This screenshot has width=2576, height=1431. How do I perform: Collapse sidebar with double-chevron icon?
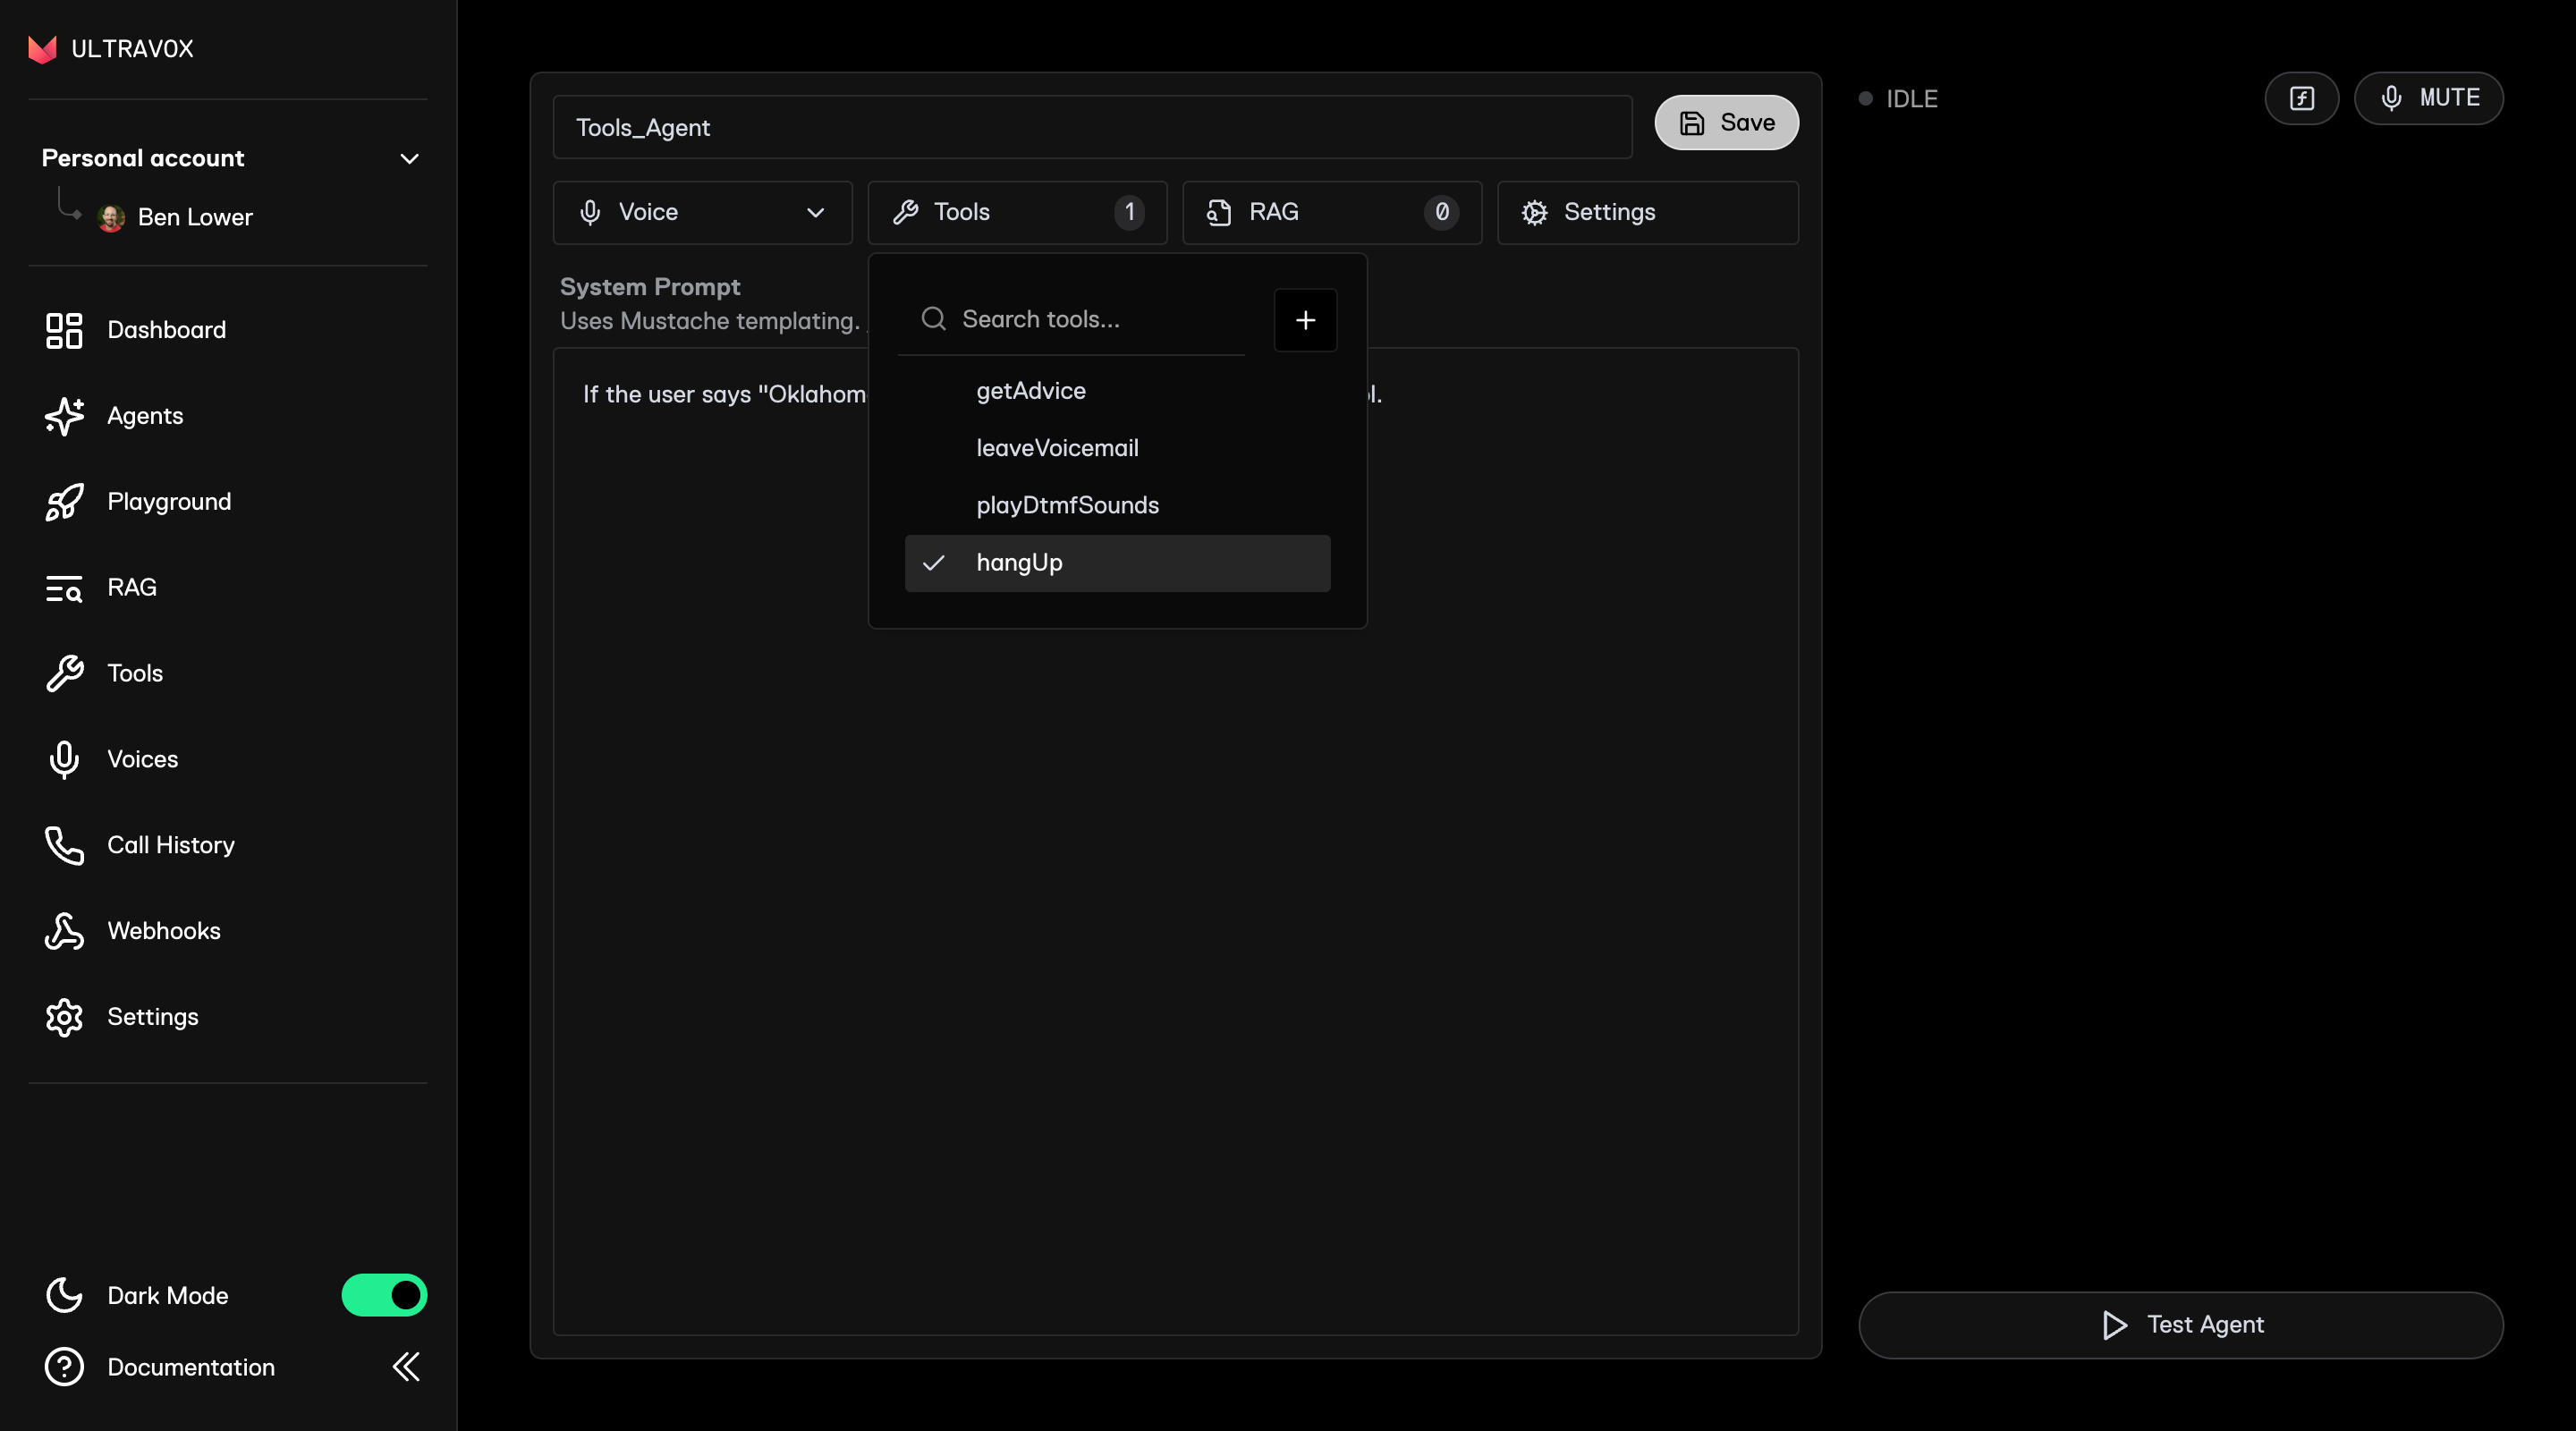coord(406,1366)
